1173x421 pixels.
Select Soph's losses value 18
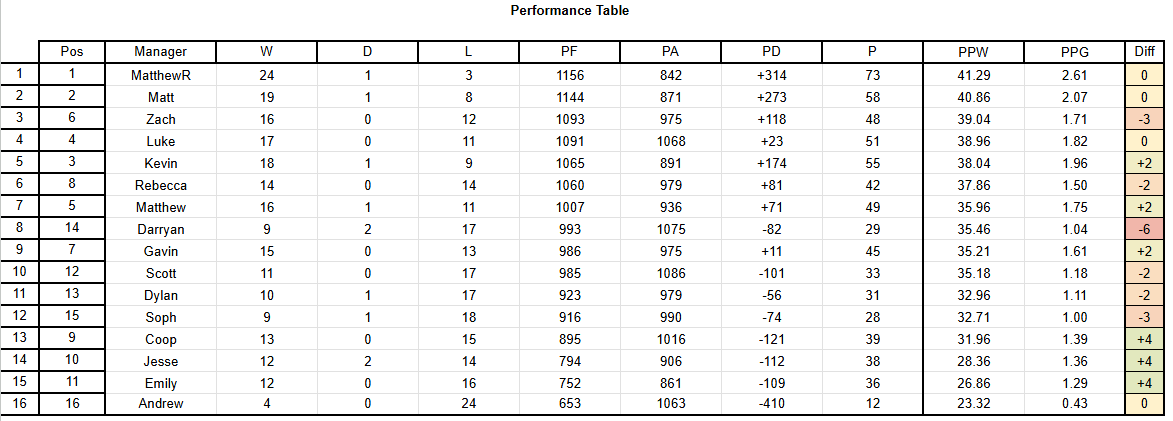[x=468, y=317]
